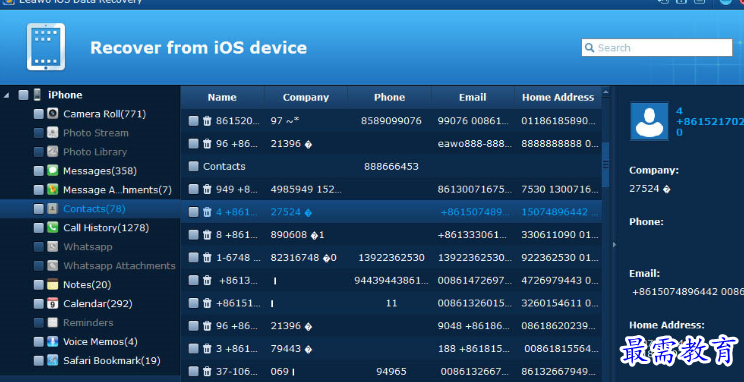Click the Safari Bookmark icon
The width and height of the screenshot is (744, 382).
pyautogui.click(x=52, y=361)
